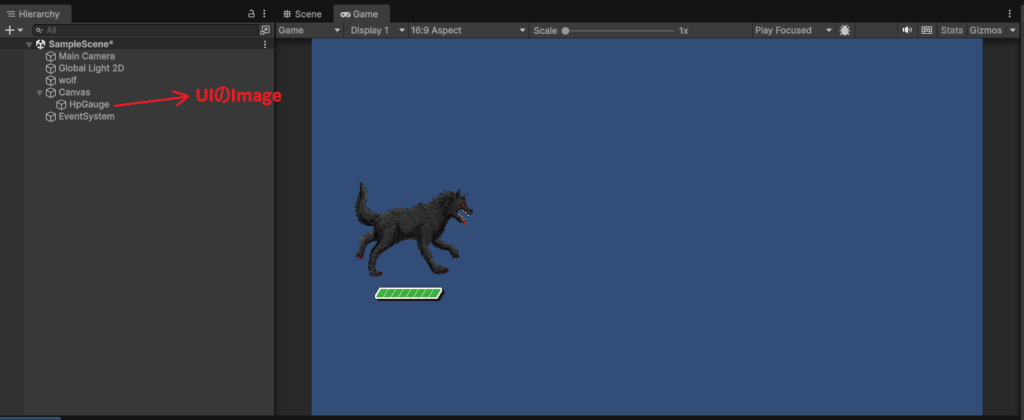The height and width of the screenshot is (420, 1024).
Task: Open the Display 1 dropdown
Action: pos(376,30)
